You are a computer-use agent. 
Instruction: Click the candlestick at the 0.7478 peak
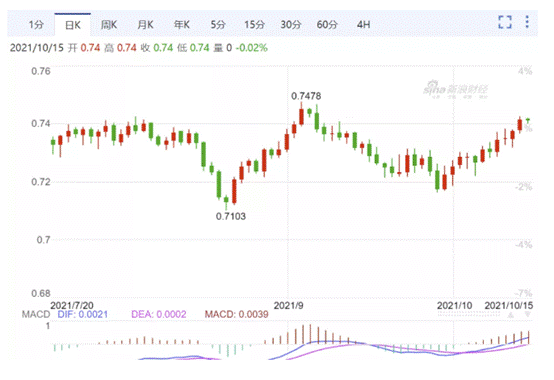pyautogui.click(x=301, y=115)
